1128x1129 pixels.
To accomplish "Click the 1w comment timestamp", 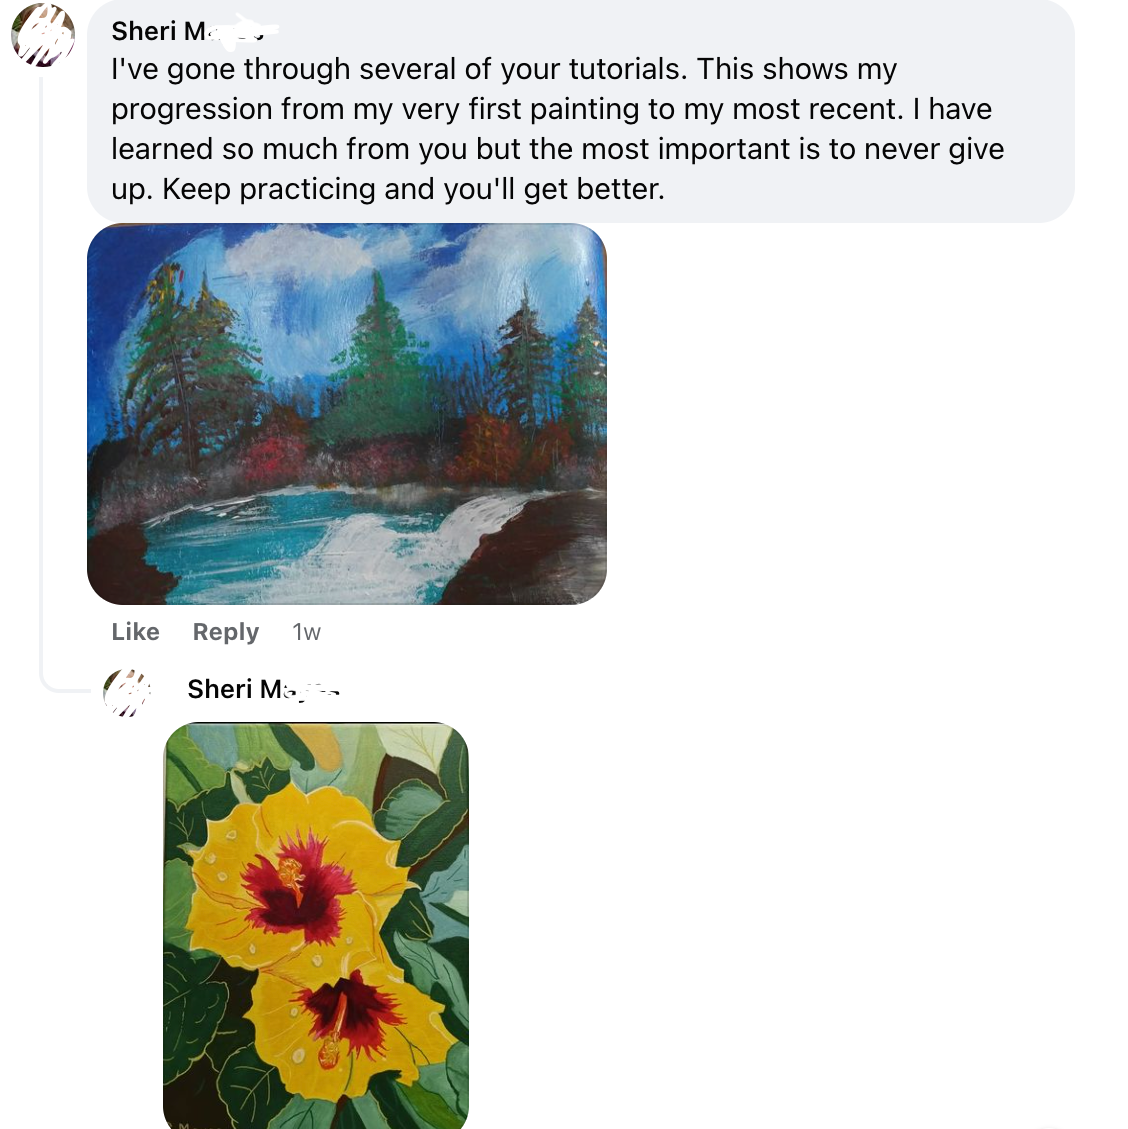I will tap(306, 632).
